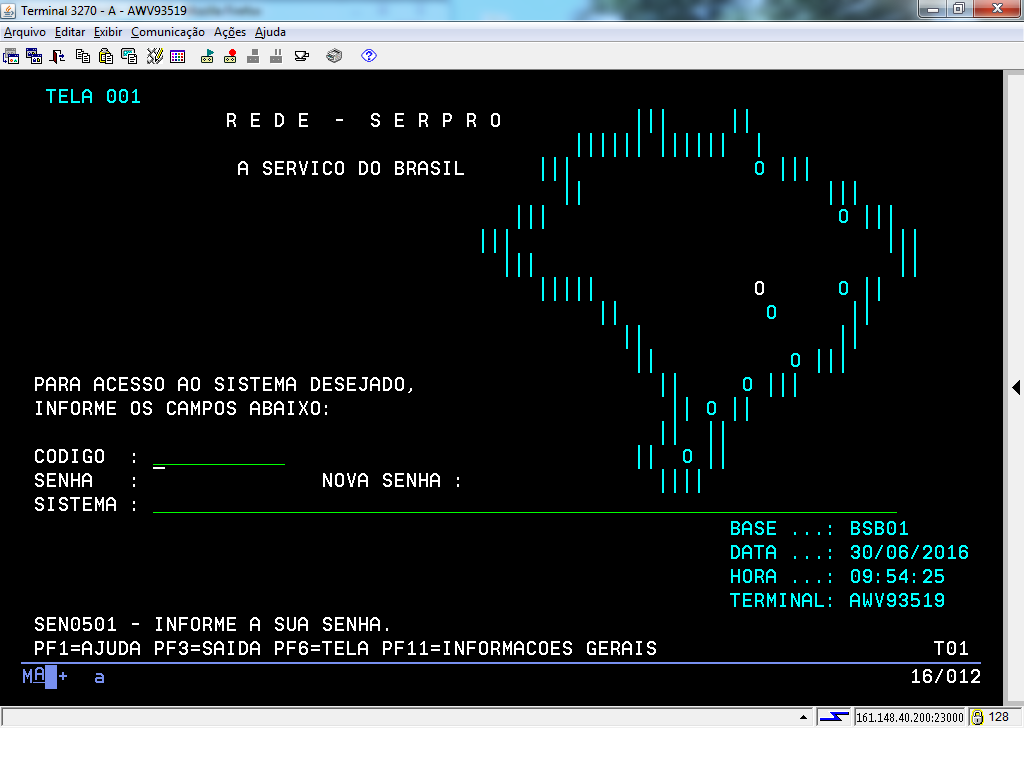Click the date 30/06/2016
Viewport: 1024px width, 768px height.
coord(909,552)
